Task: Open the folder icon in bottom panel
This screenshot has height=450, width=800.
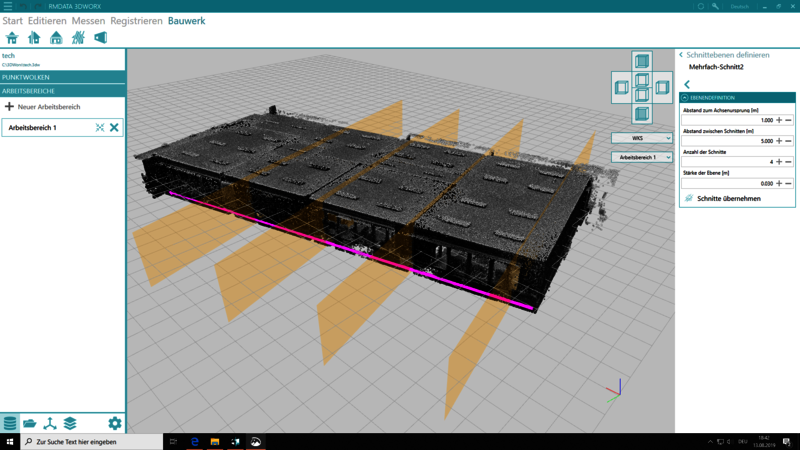Action: point(30,424)
